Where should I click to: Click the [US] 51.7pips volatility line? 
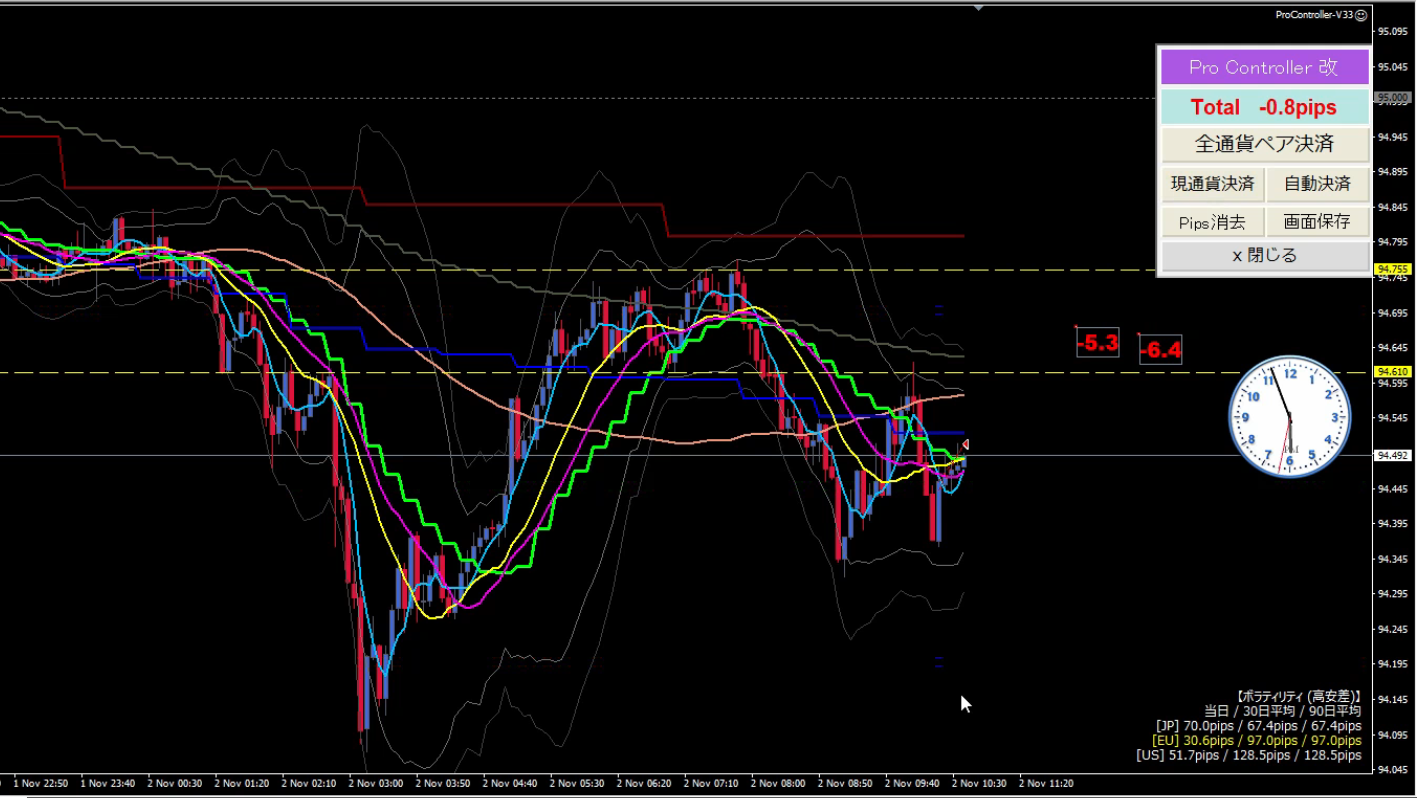point(1249,756)
